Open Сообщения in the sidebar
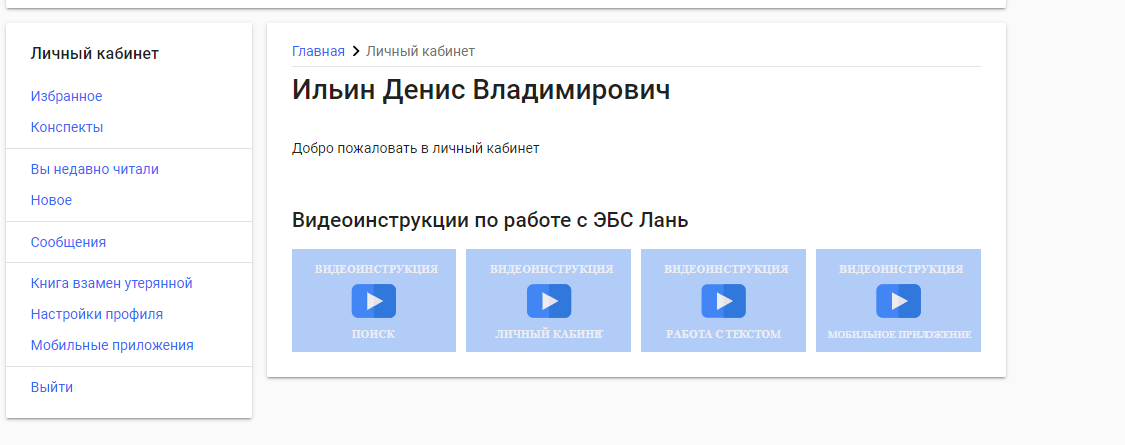This screenshot has width=1125, height=445. 68,242
